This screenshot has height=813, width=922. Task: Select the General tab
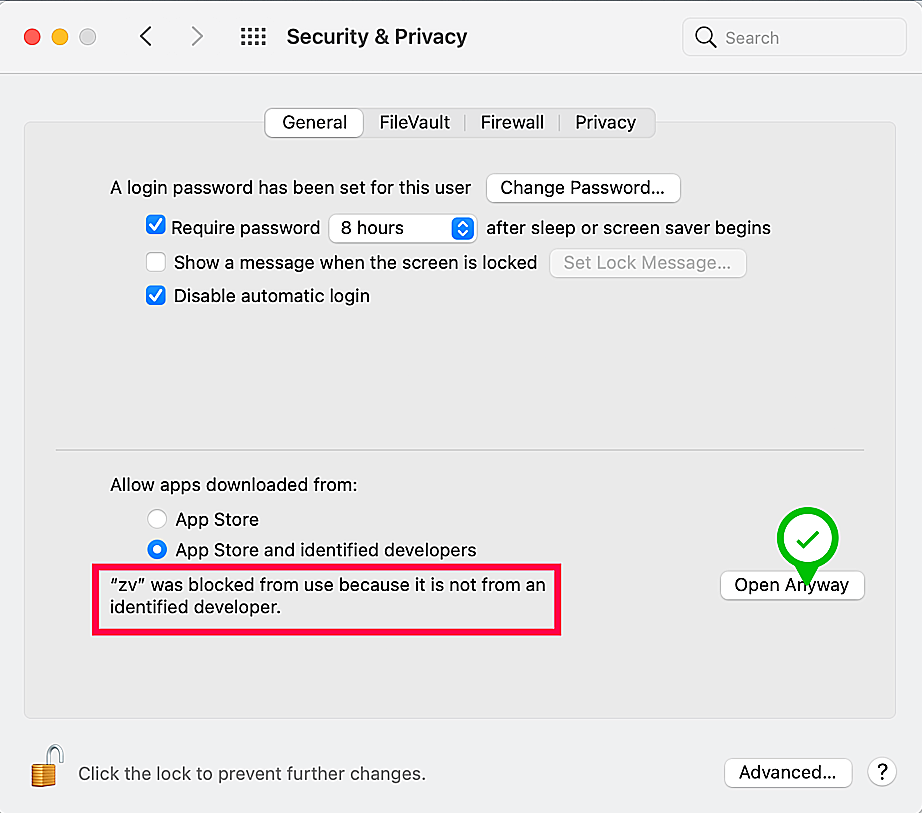[315, 123]
